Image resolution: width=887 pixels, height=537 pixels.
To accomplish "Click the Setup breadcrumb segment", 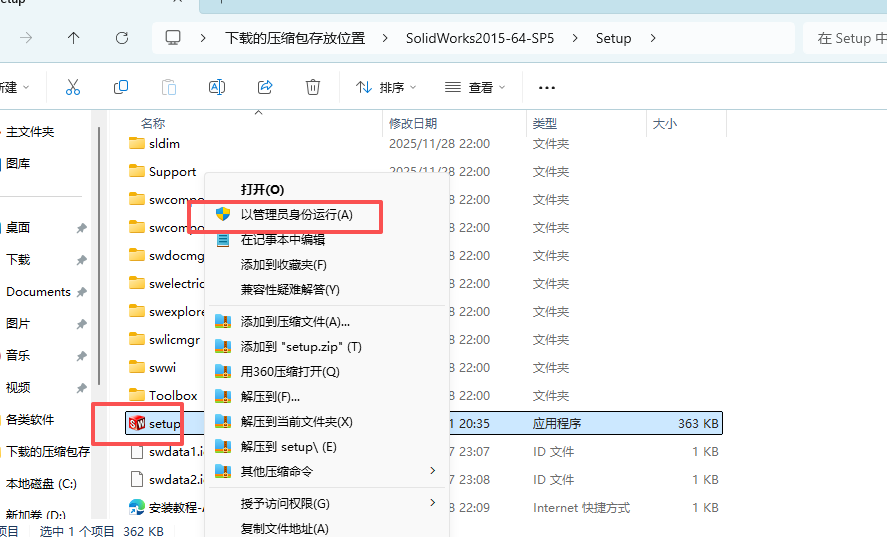I will (613, 38).
